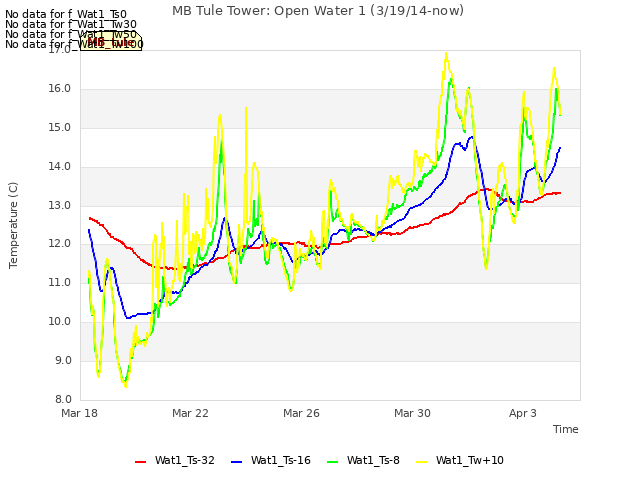Click the 11.0 y-axis tick label
The image size is (640, 480).
[x=60, y=282]
